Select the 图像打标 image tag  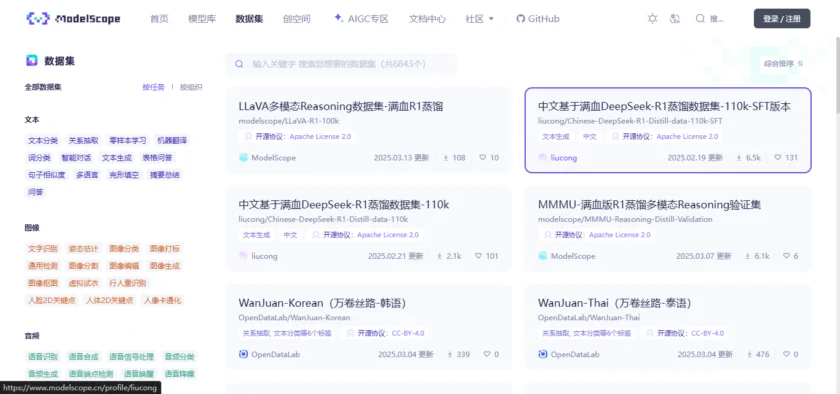click(x=164, y=249)
